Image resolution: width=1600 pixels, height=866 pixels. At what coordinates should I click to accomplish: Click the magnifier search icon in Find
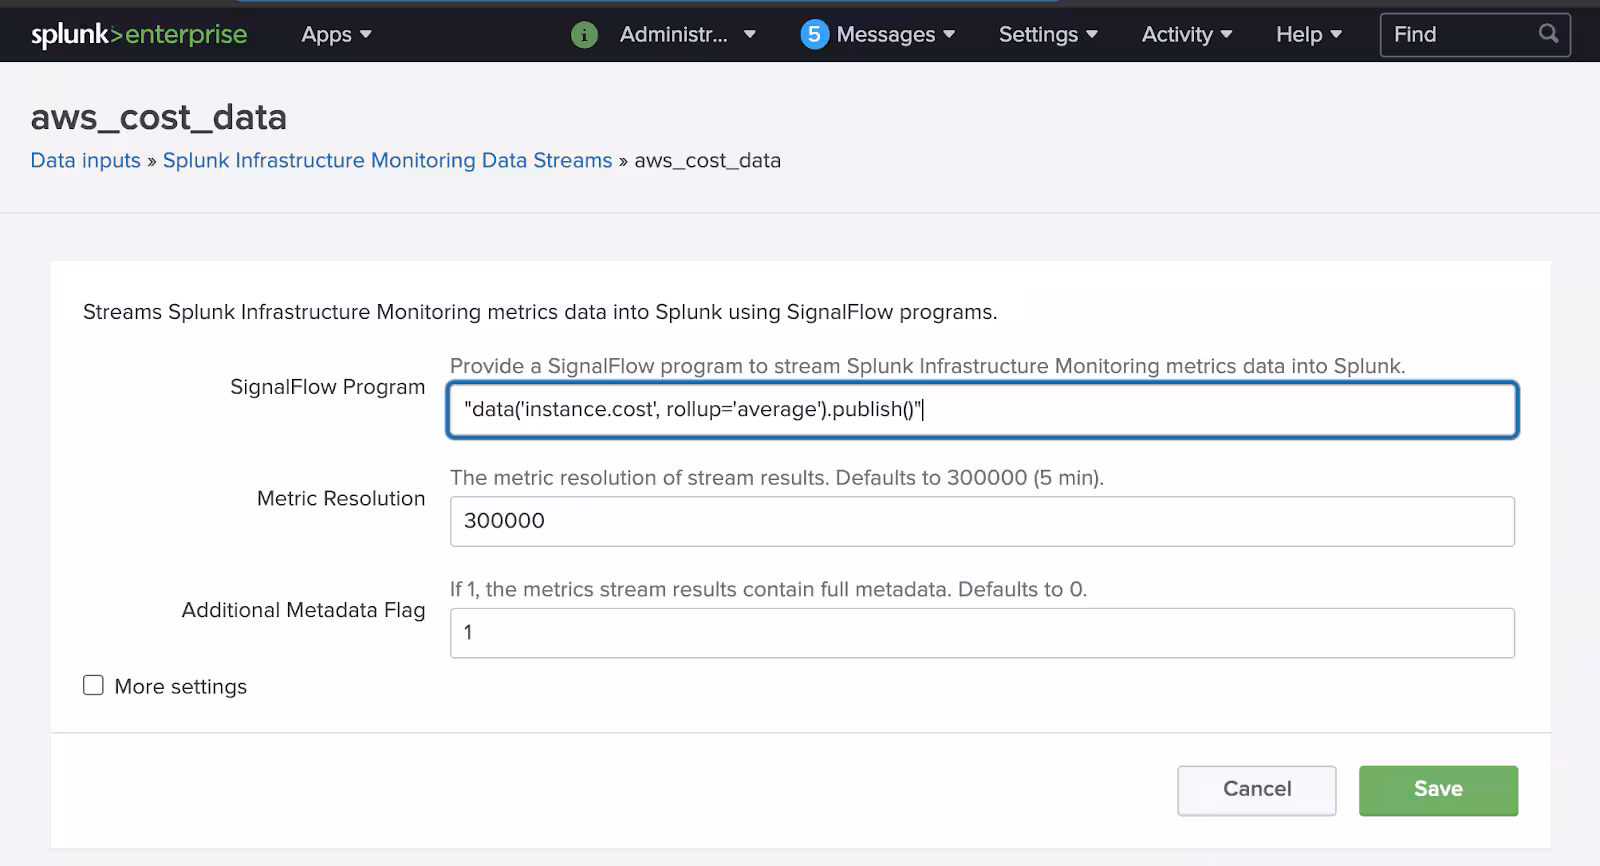click(1548, 34)
